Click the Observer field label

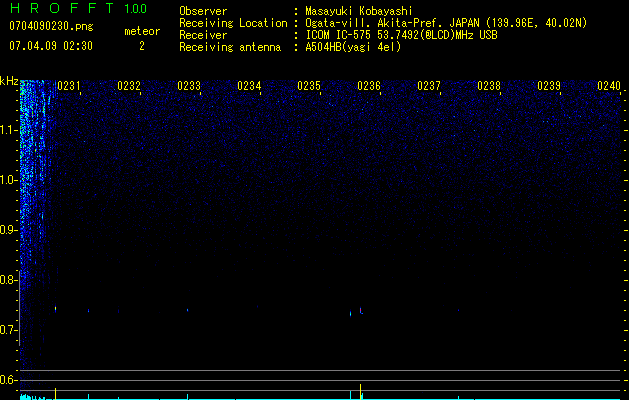point(203,11)
